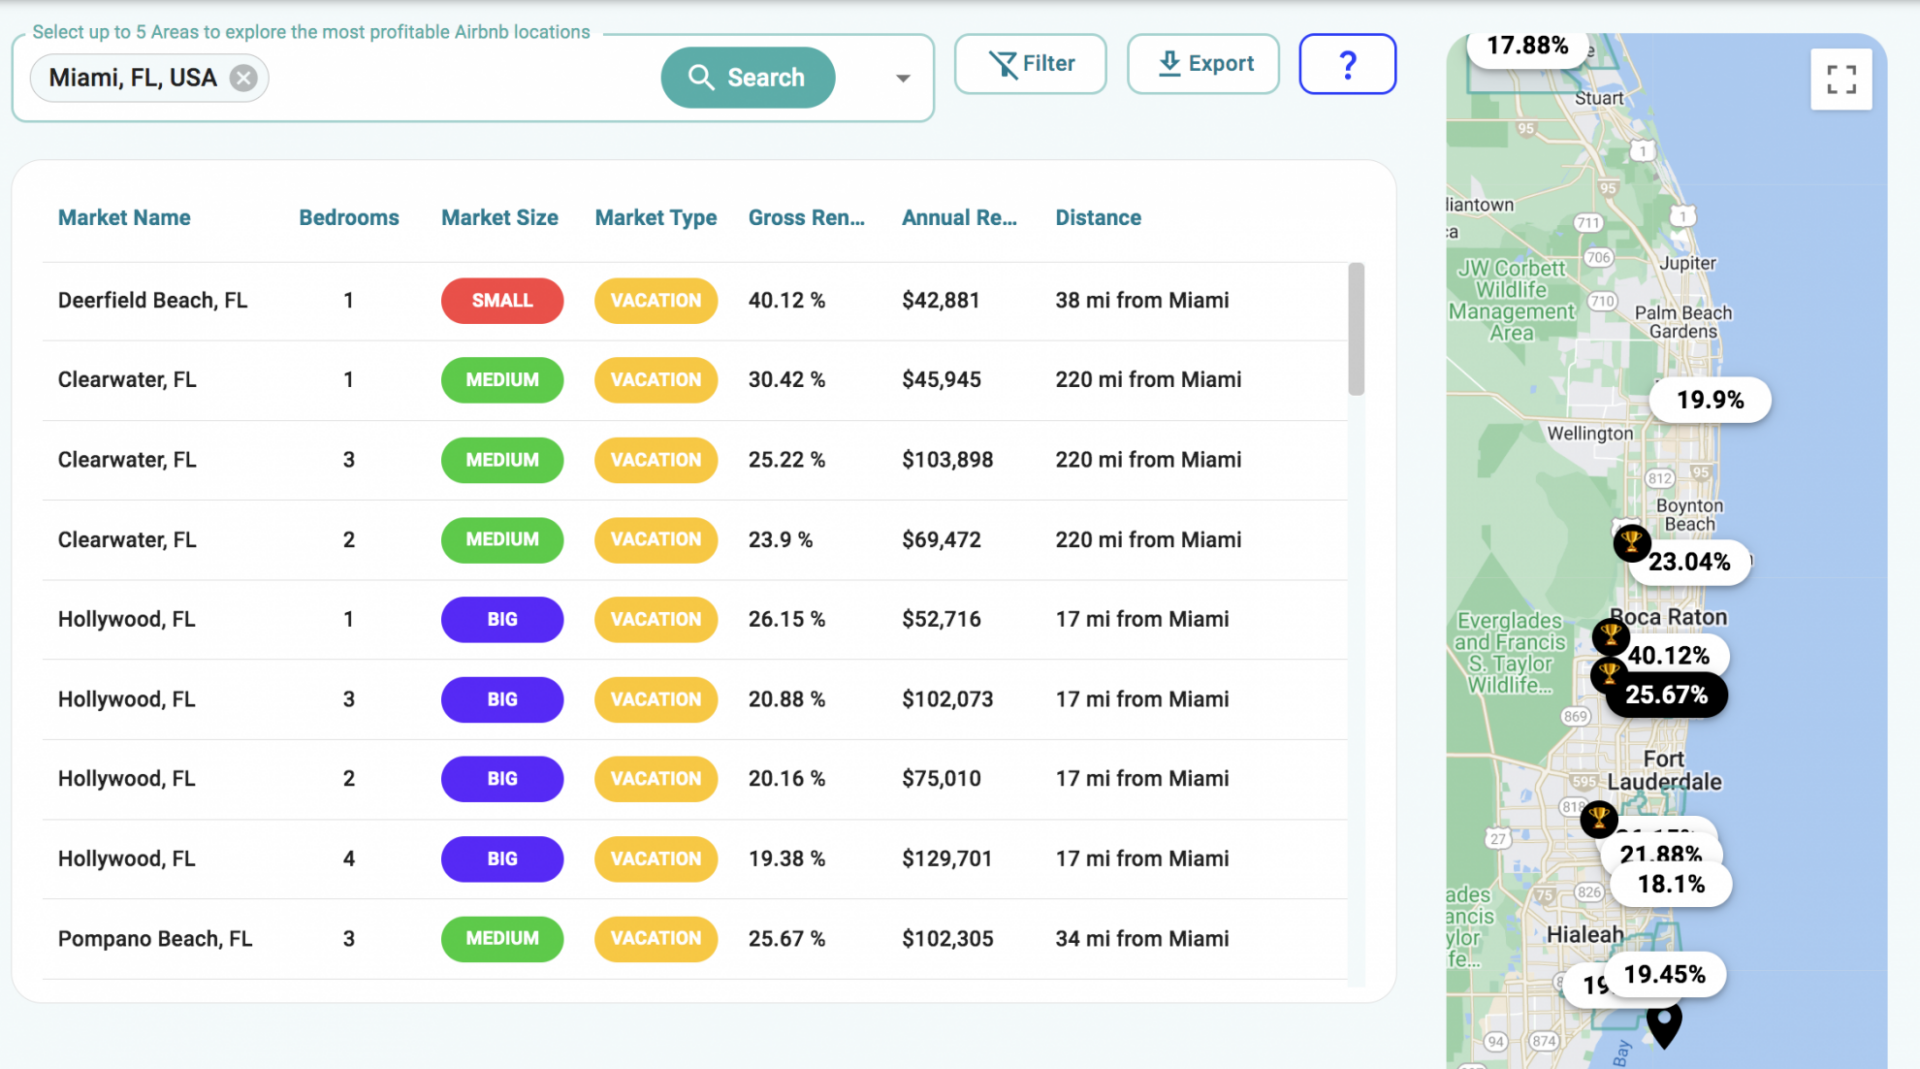Click the trophy marker beside 25.67% label
This screenshot has height=1069, width=1920.
pyautogui.click(x=1608, y=675)
